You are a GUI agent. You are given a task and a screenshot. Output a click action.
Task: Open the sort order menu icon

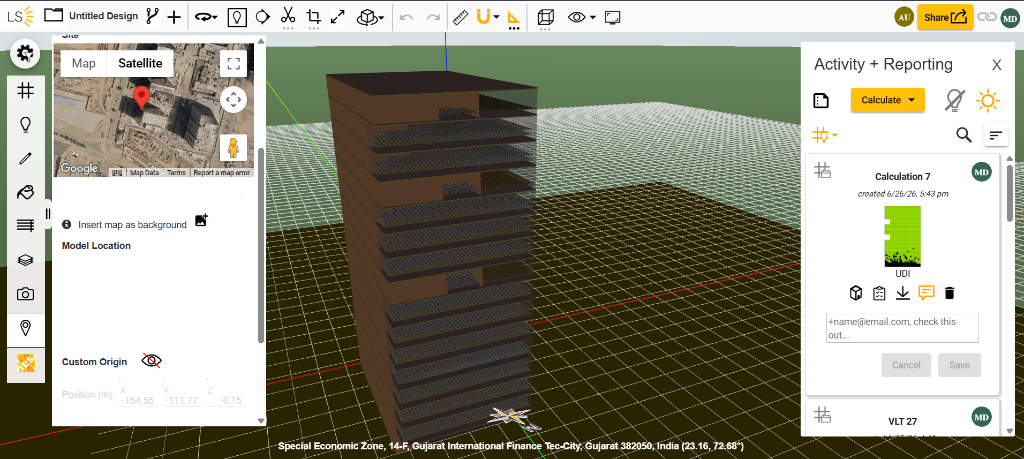pos(996,135)
